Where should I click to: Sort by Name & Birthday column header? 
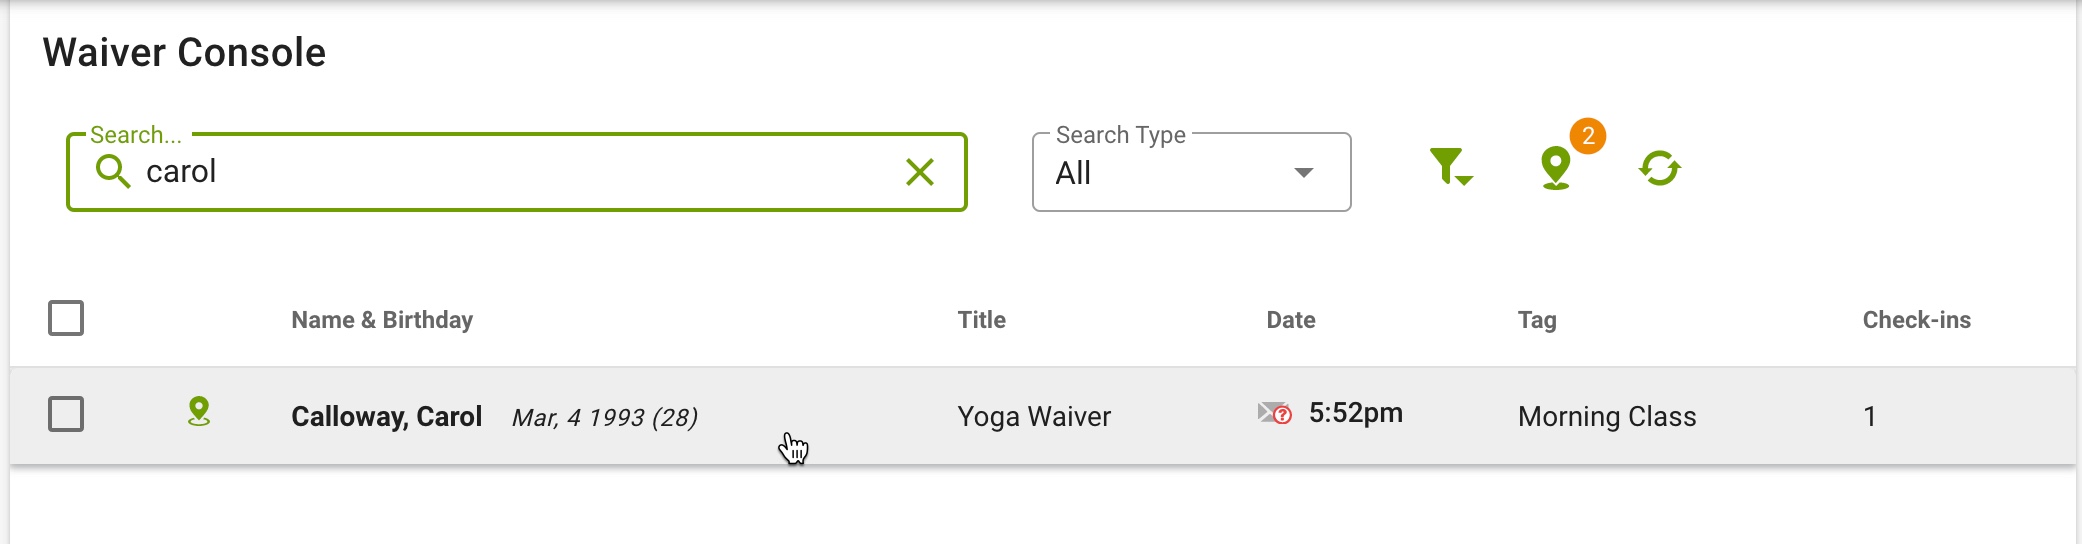click(x=382, y=320)
